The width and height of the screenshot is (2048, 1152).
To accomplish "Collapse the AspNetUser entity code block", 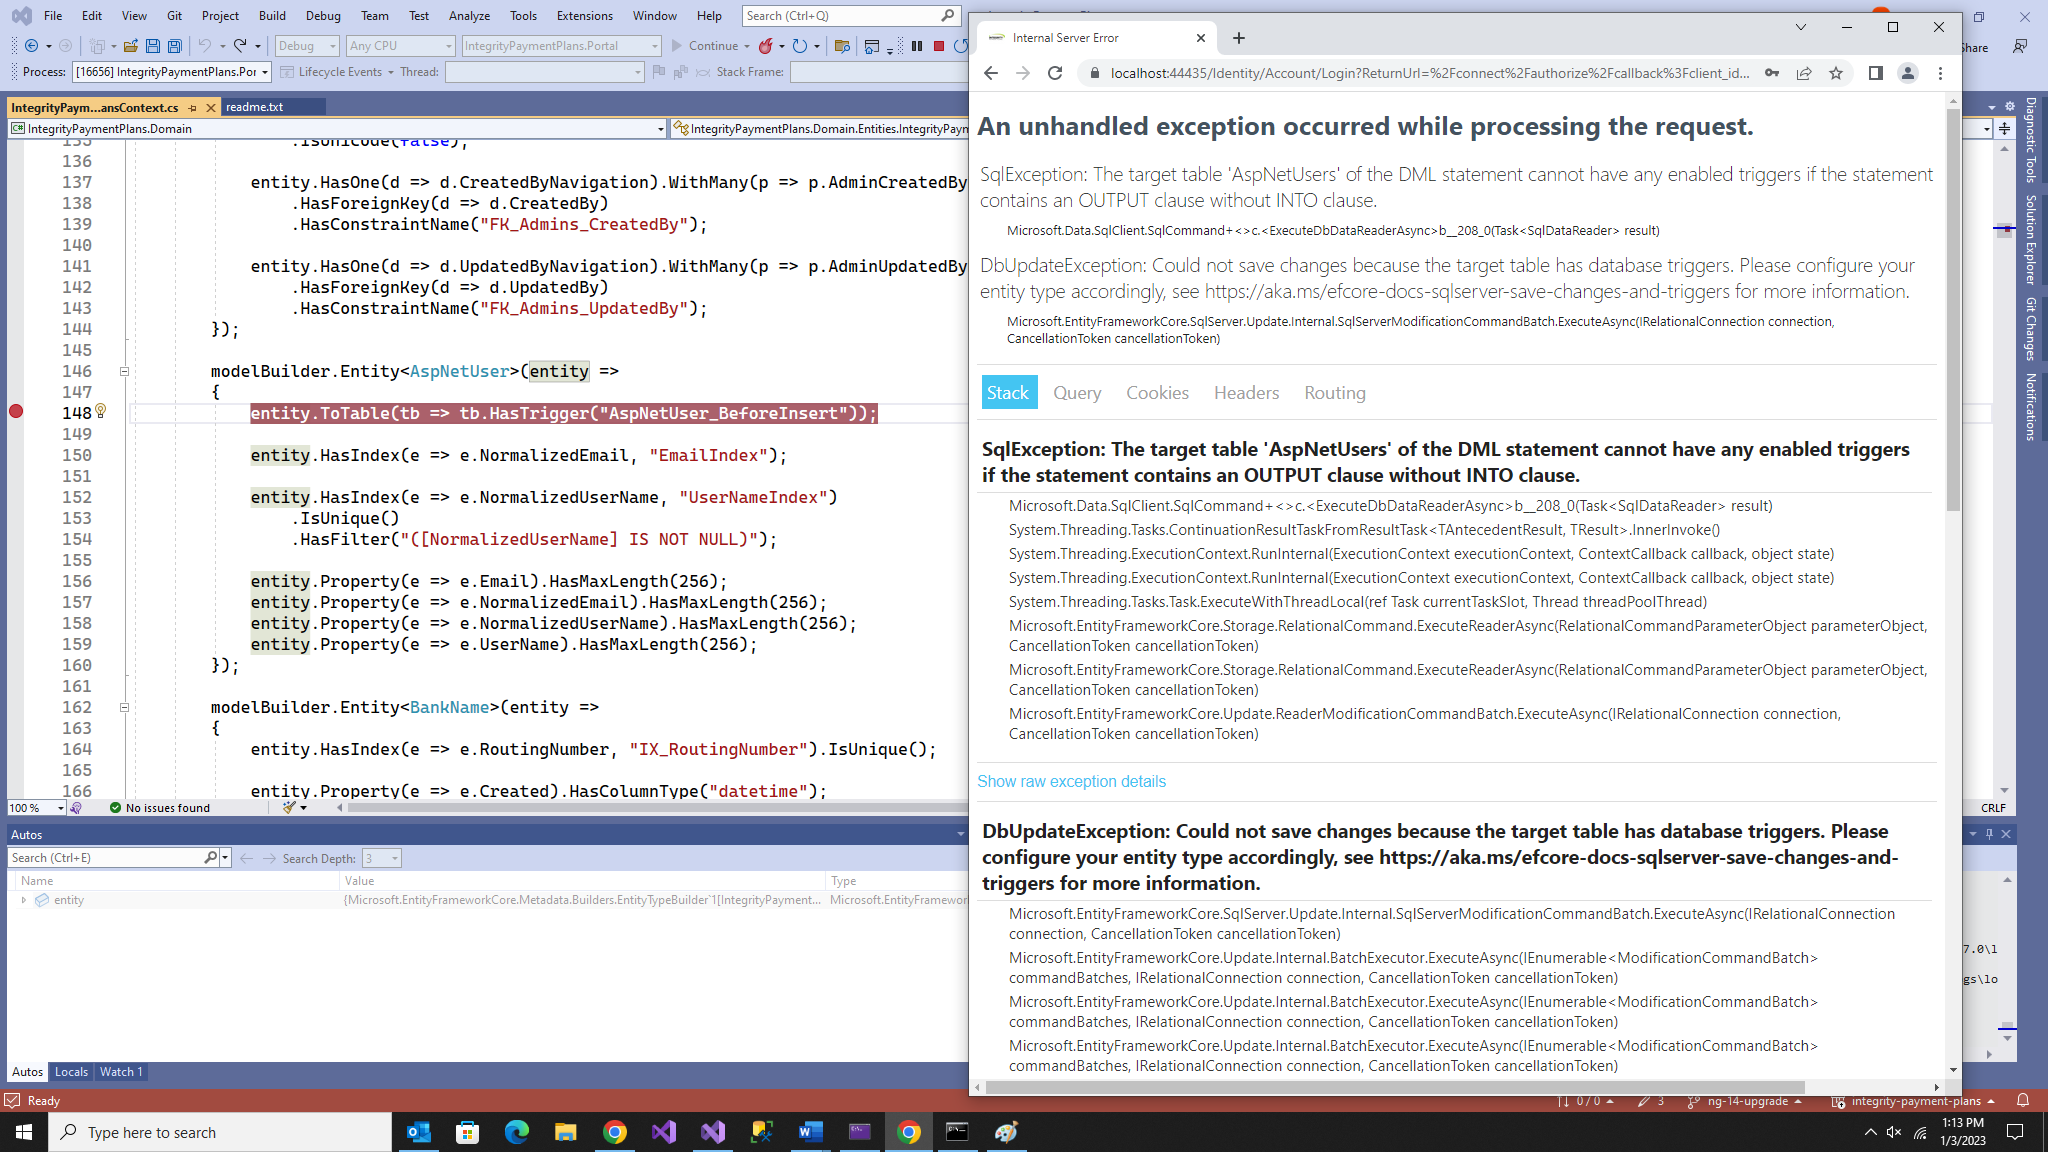I will [x=124, y=371].
